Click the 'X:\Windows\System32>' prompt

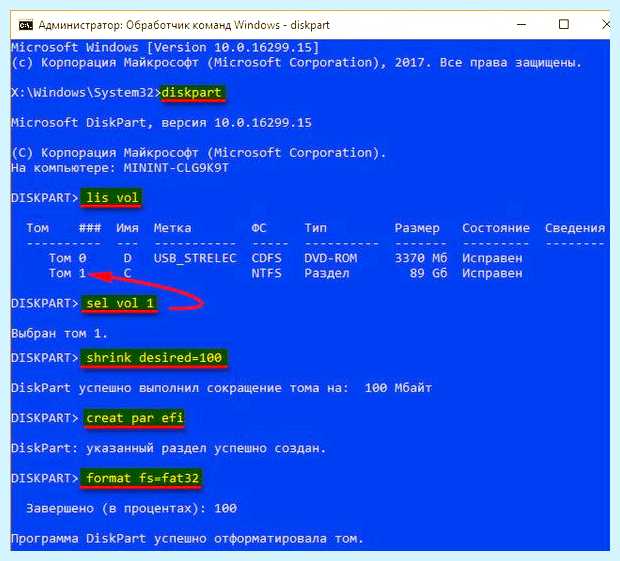coord(86,93)
